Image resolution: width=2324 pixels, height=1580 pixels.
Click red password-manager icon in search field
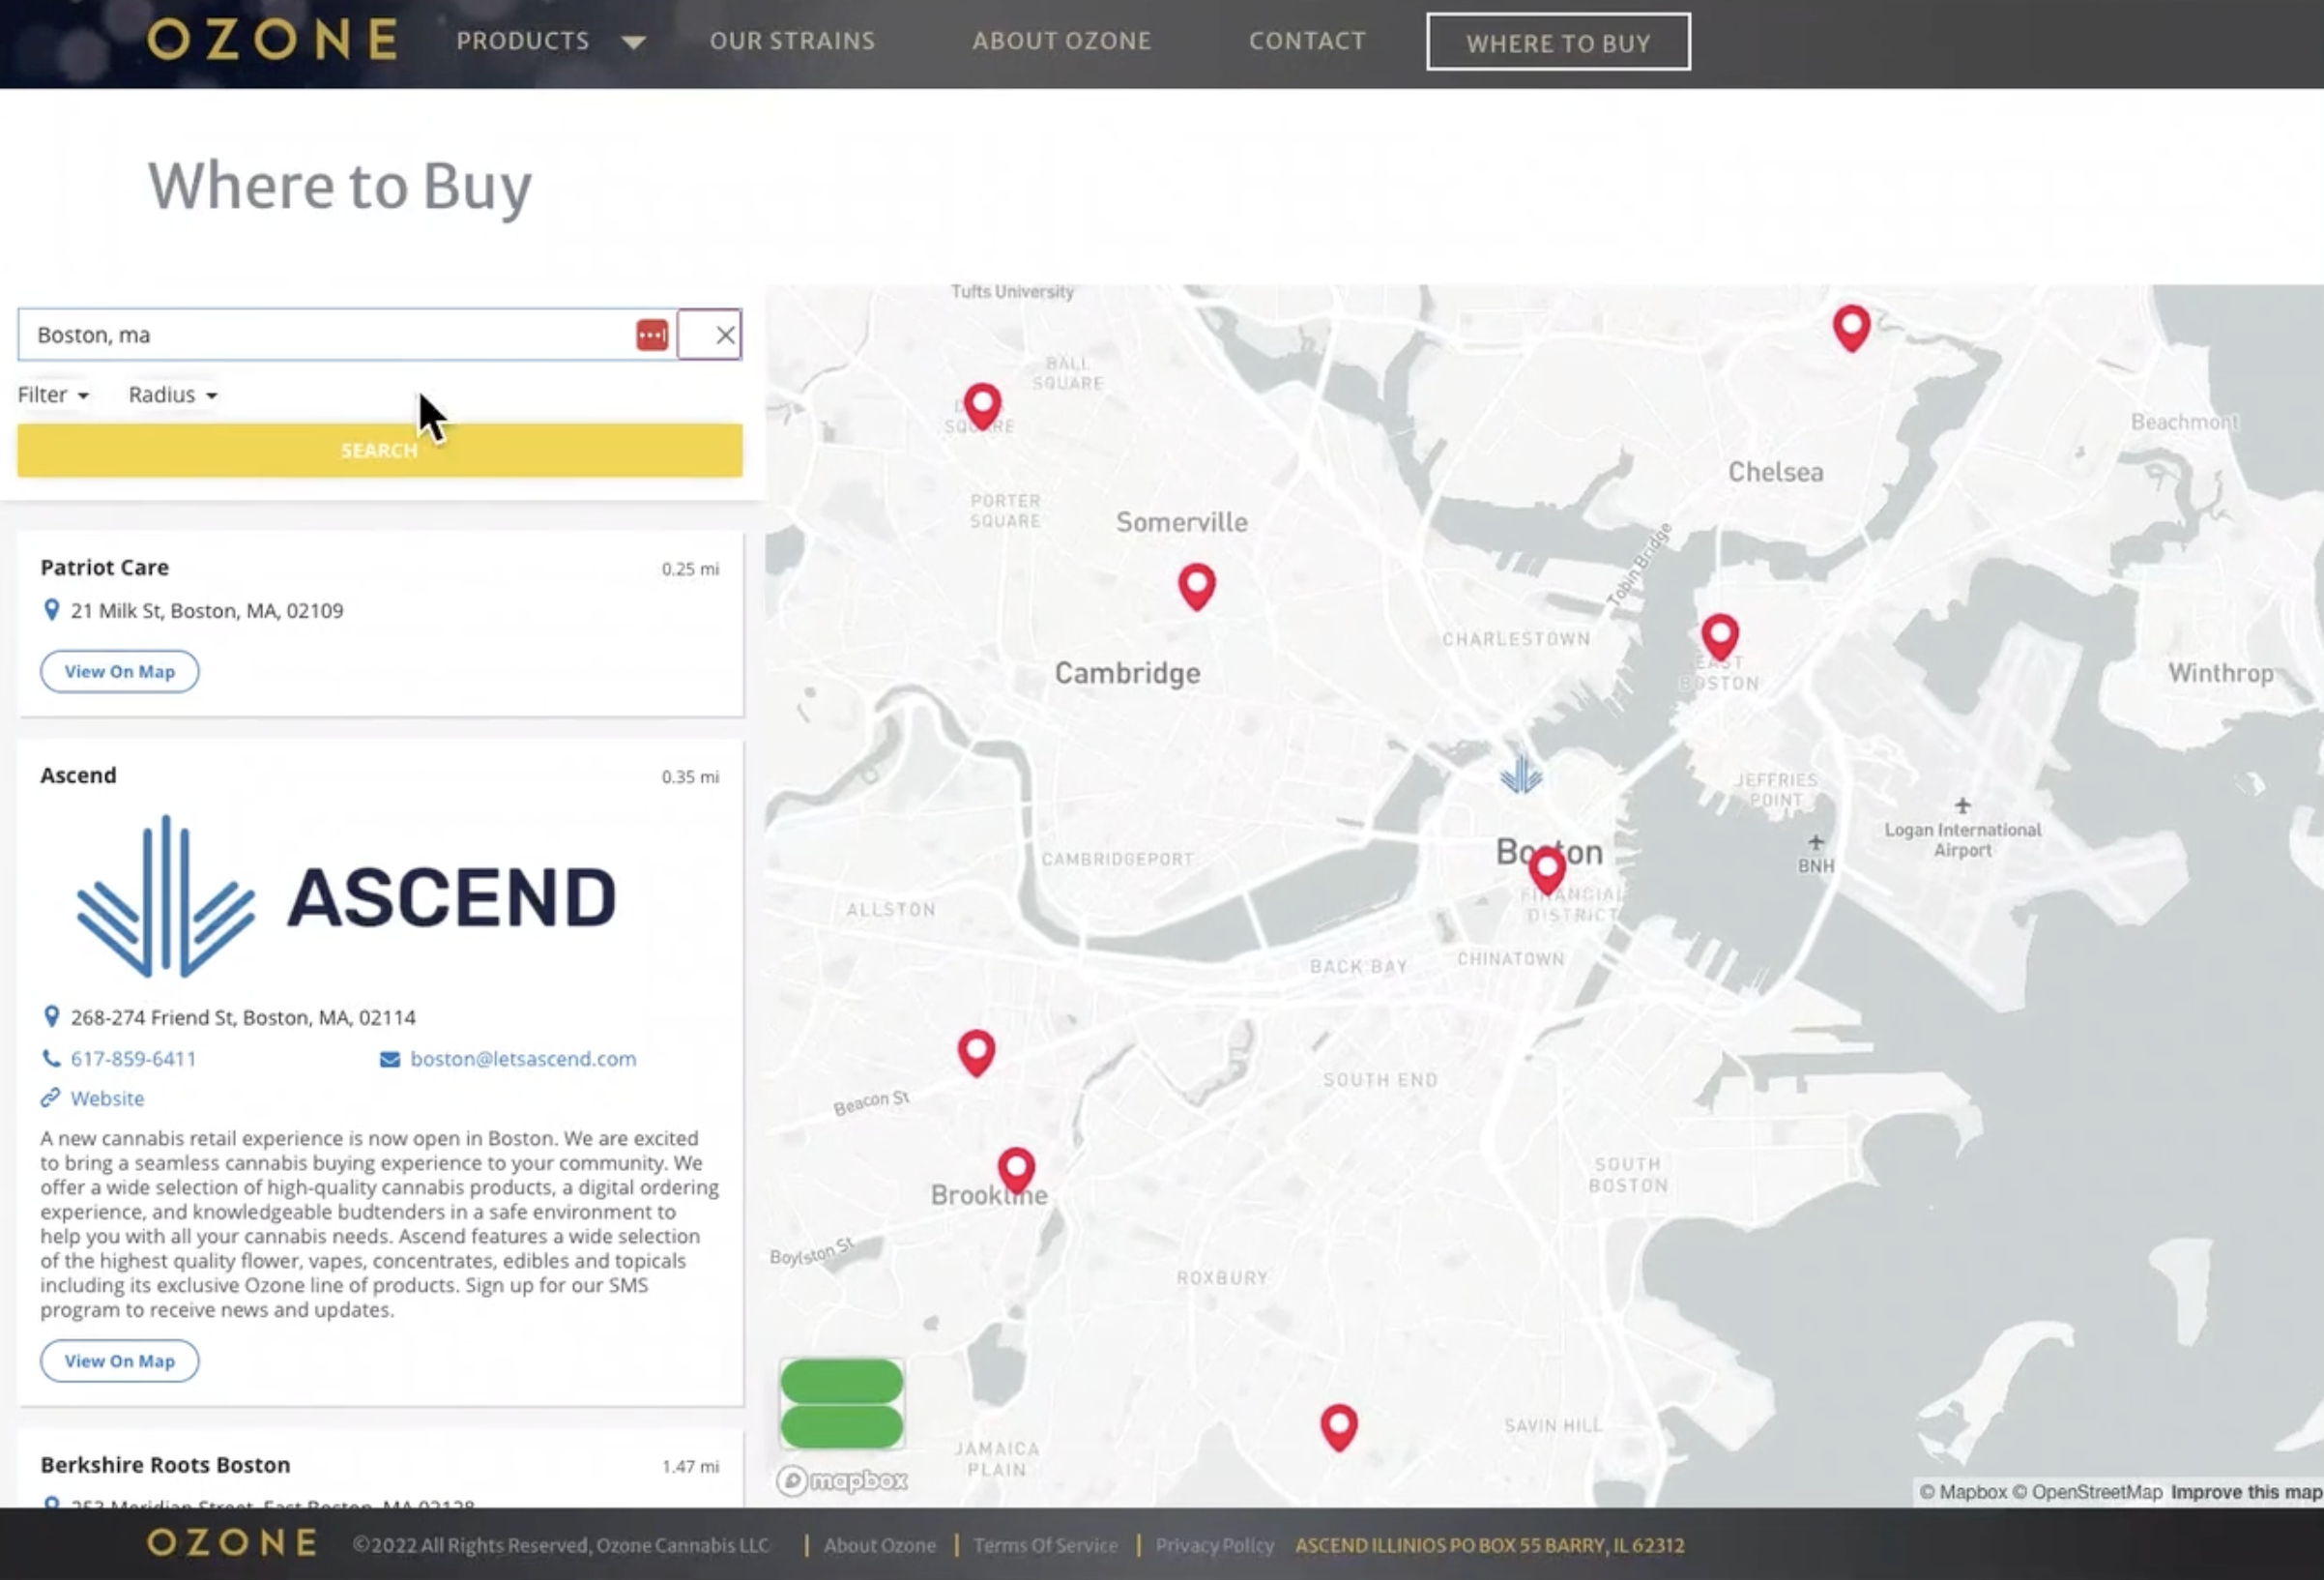point(652,335)
